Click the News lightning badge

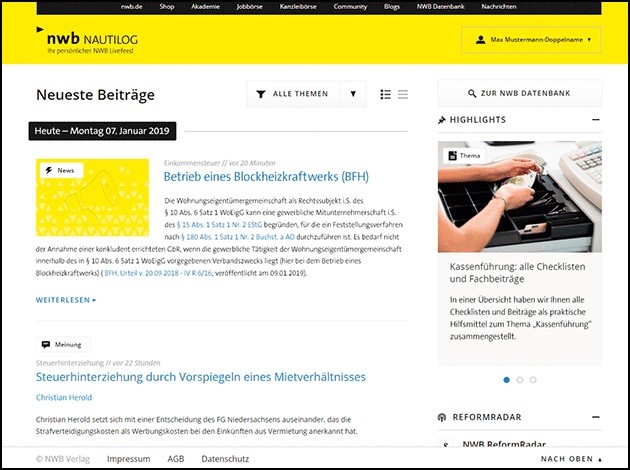pyautogui.click(x=59, y=170)
